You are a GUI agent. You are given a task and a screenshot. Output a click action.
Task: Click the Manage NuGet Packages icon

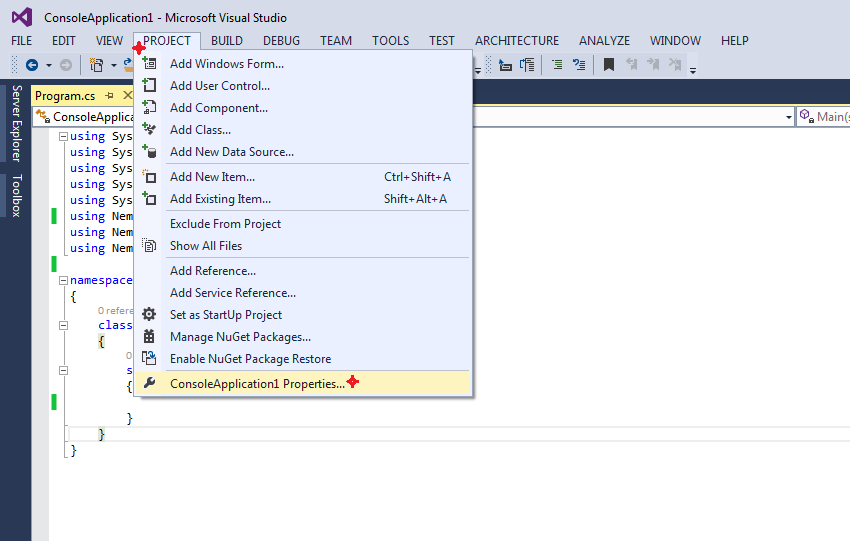point(149,337)
